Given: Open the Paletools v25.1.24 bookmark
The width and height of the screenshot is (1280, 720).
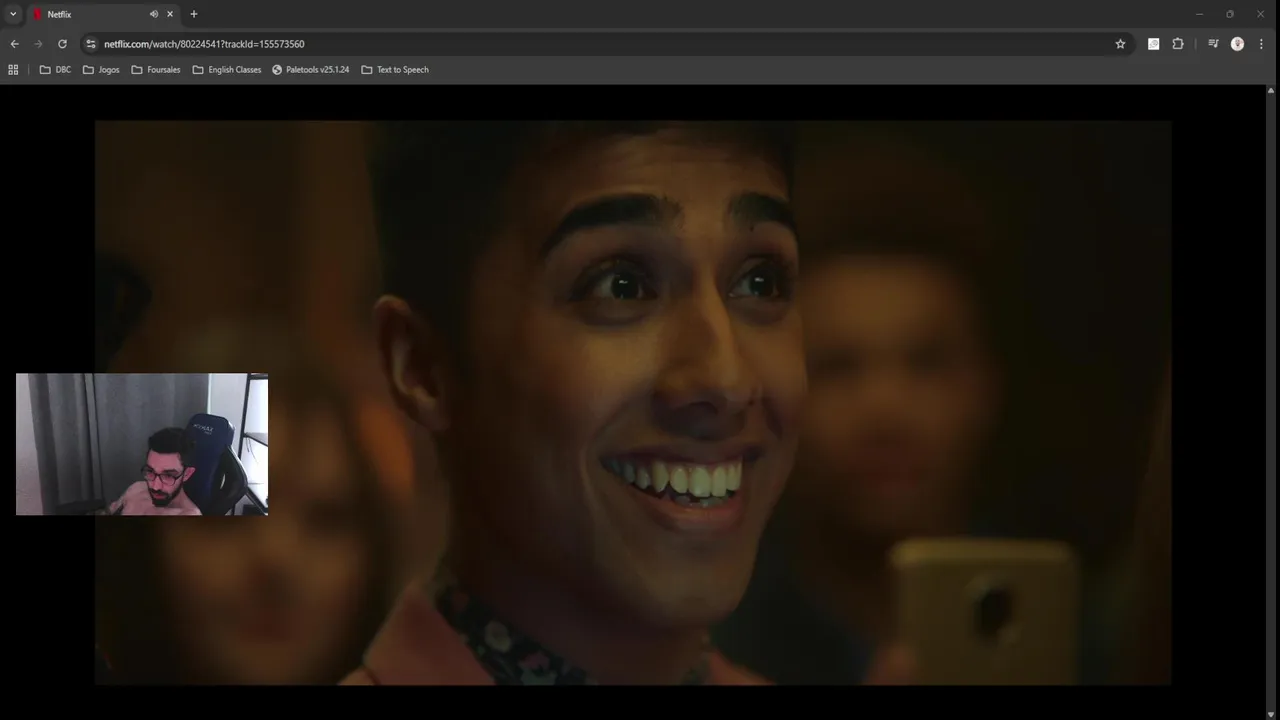Looking at the screenshot, I should pos(311,70).
